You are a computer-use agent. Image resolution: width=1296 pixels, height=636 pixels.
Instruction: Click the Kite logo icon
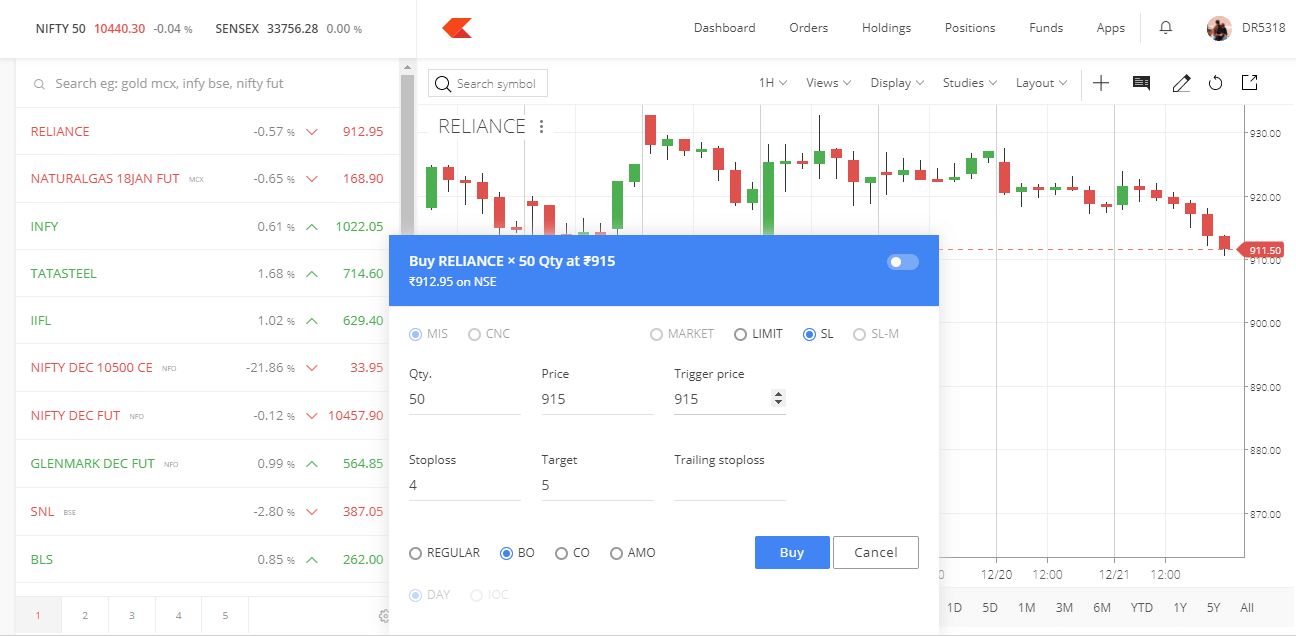(457, 28)
